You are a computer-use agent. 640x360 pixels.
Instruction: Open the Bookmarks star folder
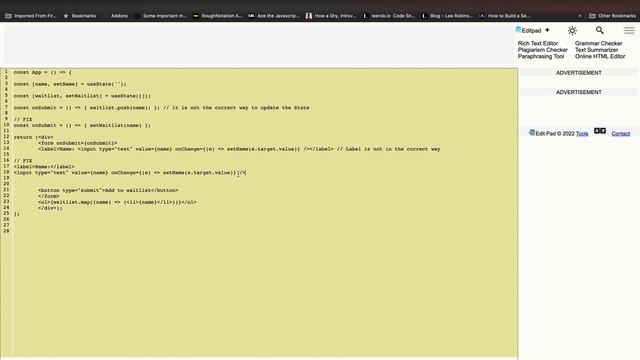(x=80, y=16)
